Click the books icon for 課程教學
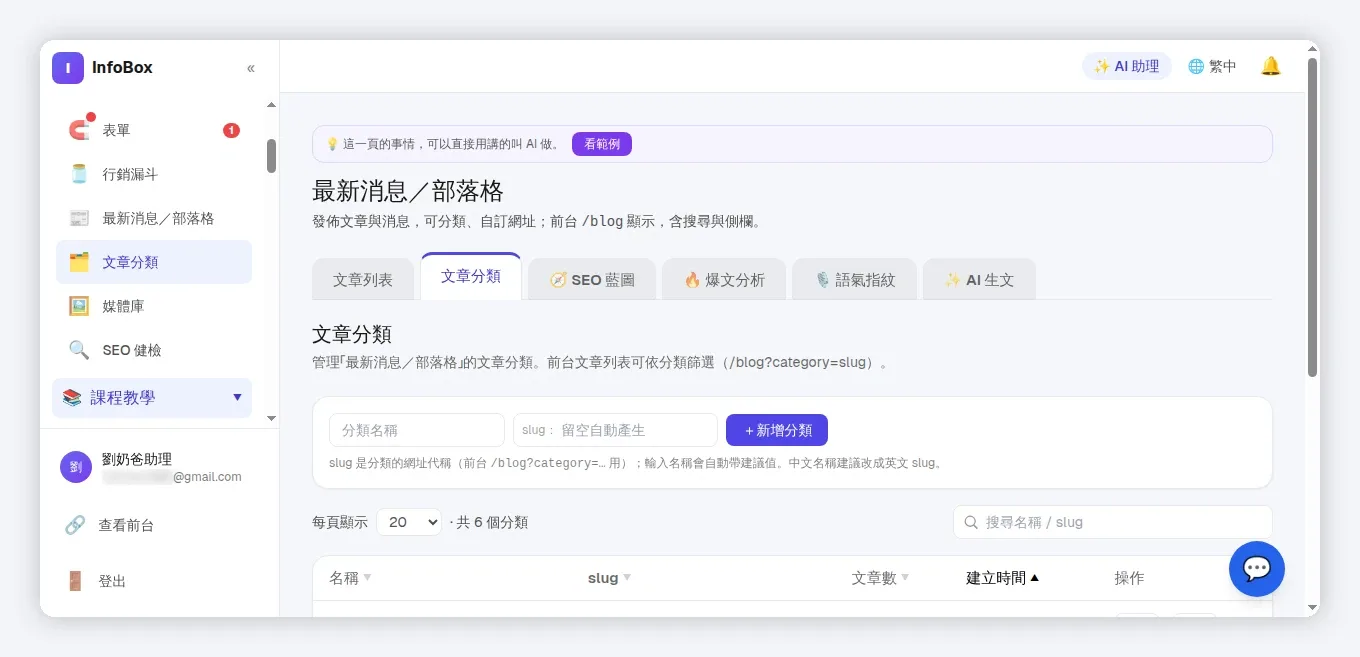This screenshot has width=1360, height=657. pyautogui.click(x=72, y=398)
